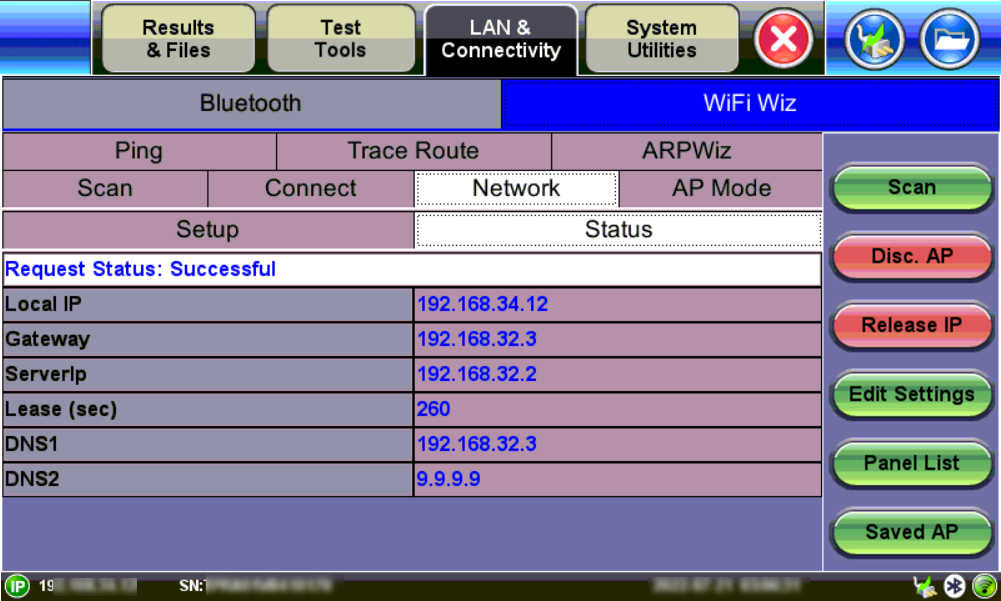Select the Status tab
This screenshot has width=1001, height=601.
click(619, 229)
